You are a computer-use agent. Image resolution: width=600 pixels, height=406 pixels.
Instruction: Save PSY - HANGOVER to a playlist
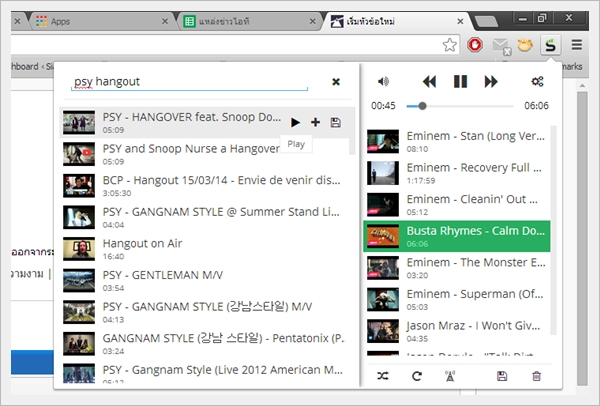click(x=336, y=122)
